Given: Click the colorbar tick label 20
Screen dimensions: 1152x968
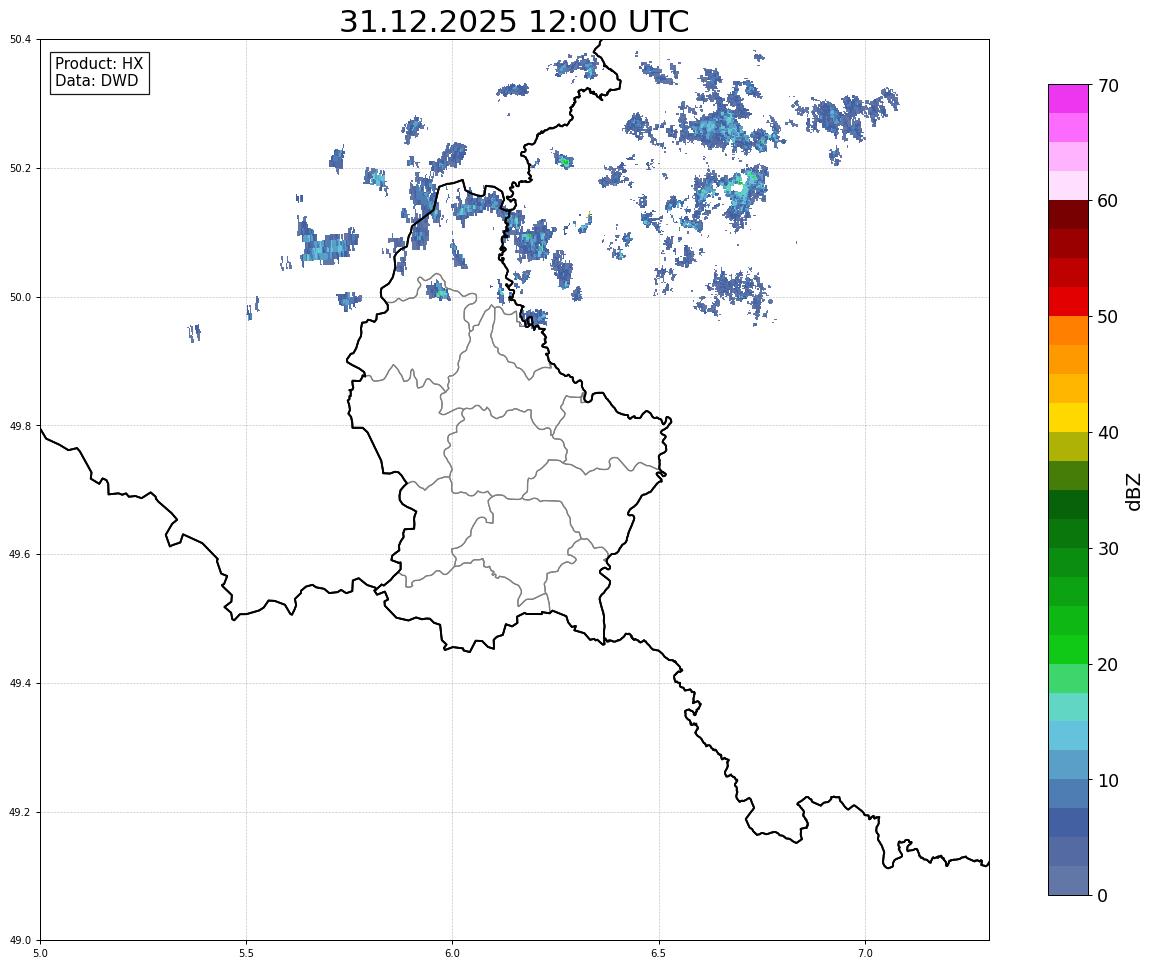Looking at the screenshot, I should pyautogui.click(x=1108, y=665).
